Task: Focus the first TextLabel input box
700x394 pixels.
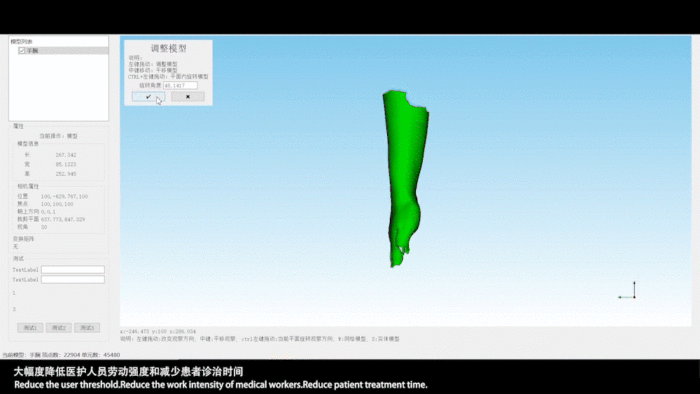Action: (x=73, y=270)
